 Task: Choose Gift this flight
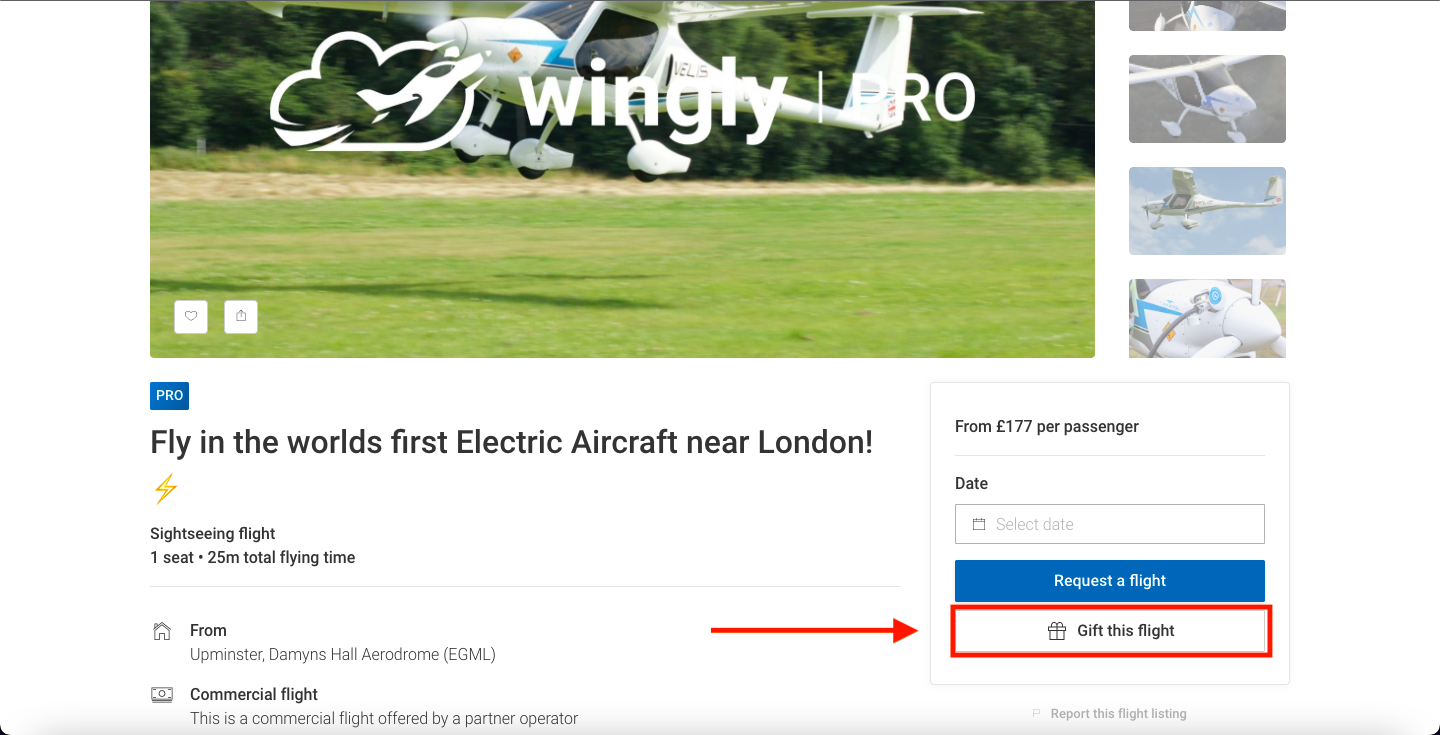point(1110,631)
